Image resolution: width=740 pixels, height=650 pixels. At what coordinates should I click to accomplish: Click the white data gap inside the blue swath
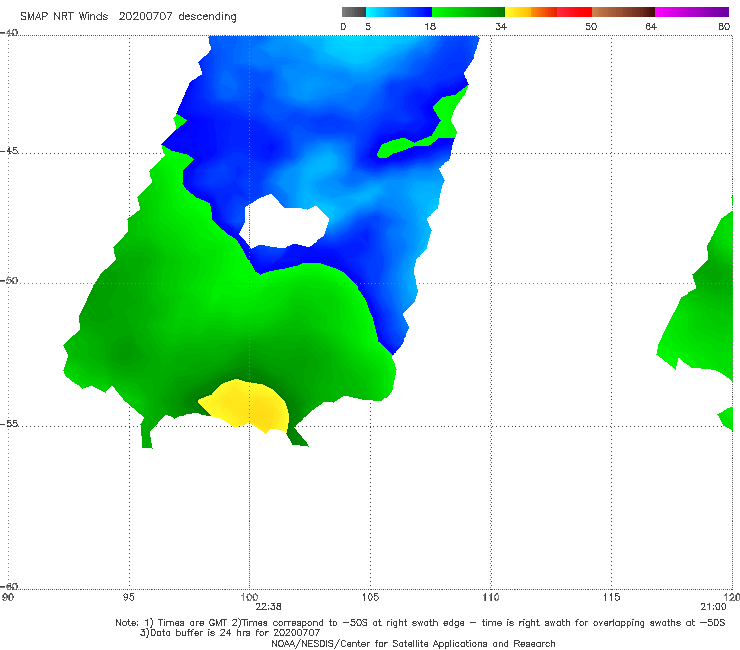click(283, 223)
